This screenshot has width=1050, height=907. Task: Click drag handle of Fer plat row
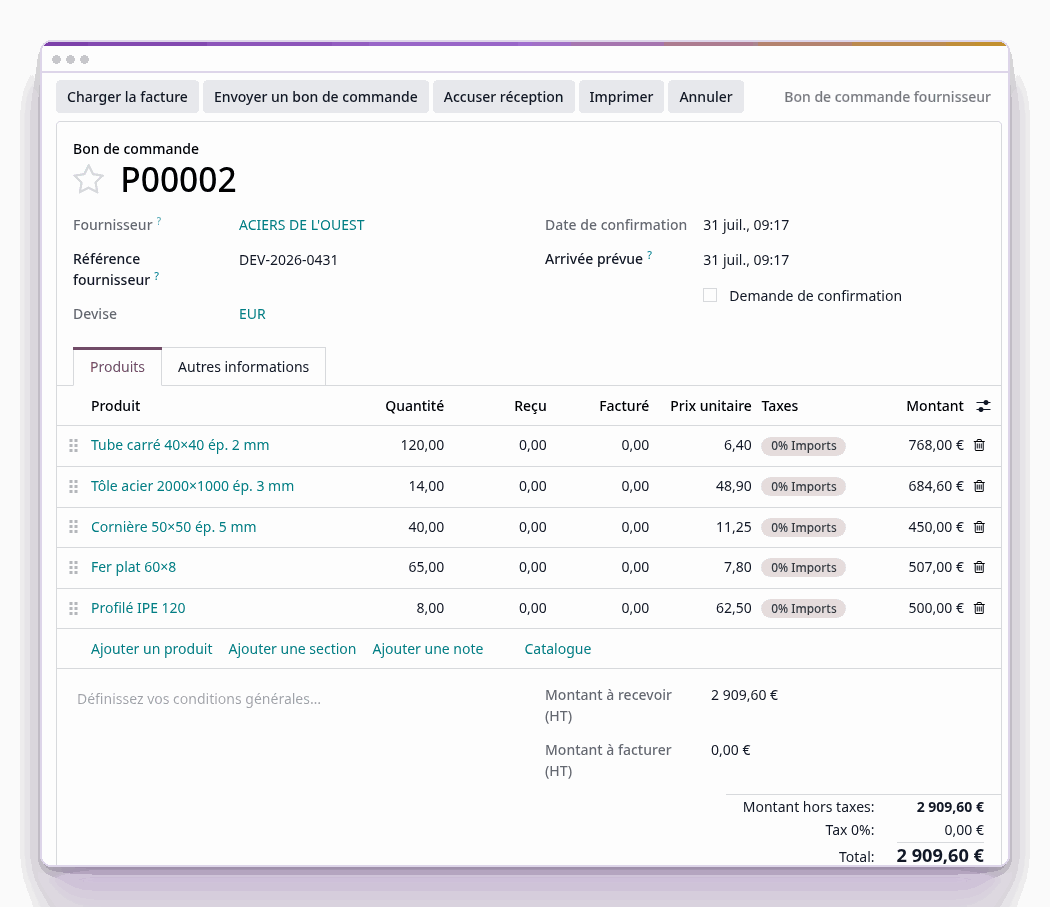74,567
